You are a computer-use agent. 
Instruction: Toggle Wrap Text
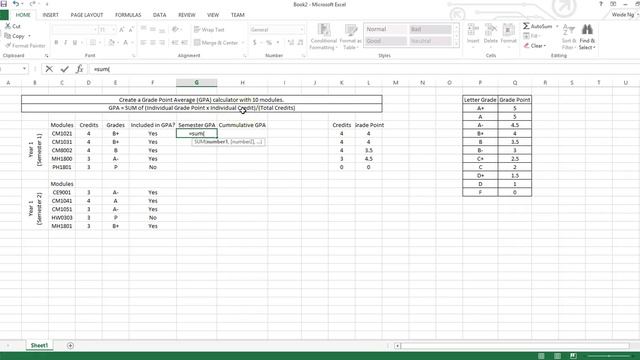[209, 29]
